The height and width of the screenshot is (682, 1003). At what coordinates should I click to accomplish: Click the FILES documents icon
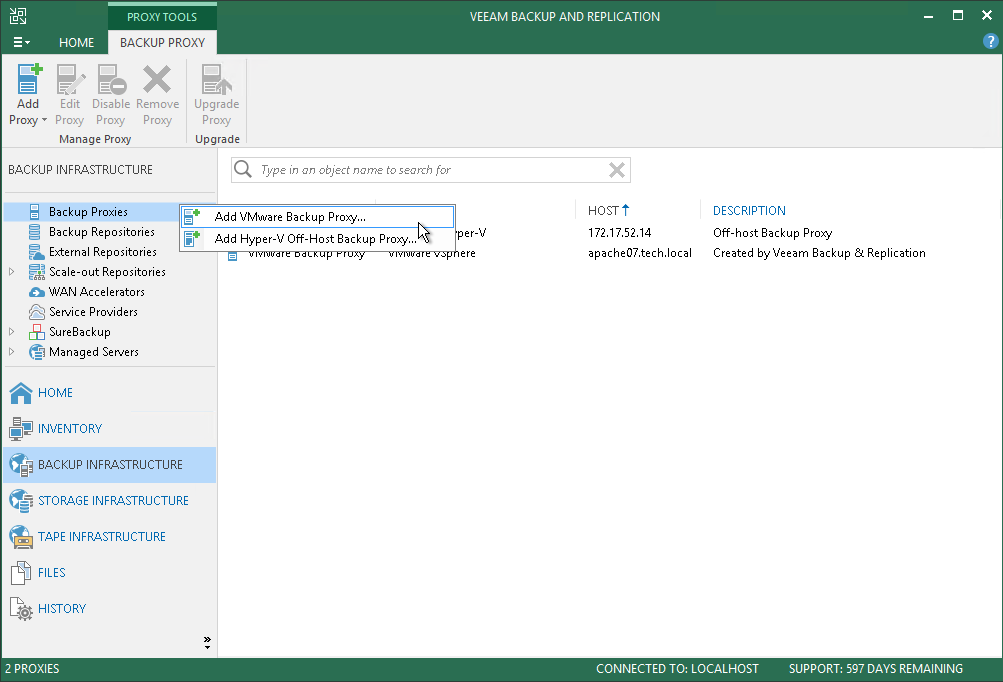(21, 573)
